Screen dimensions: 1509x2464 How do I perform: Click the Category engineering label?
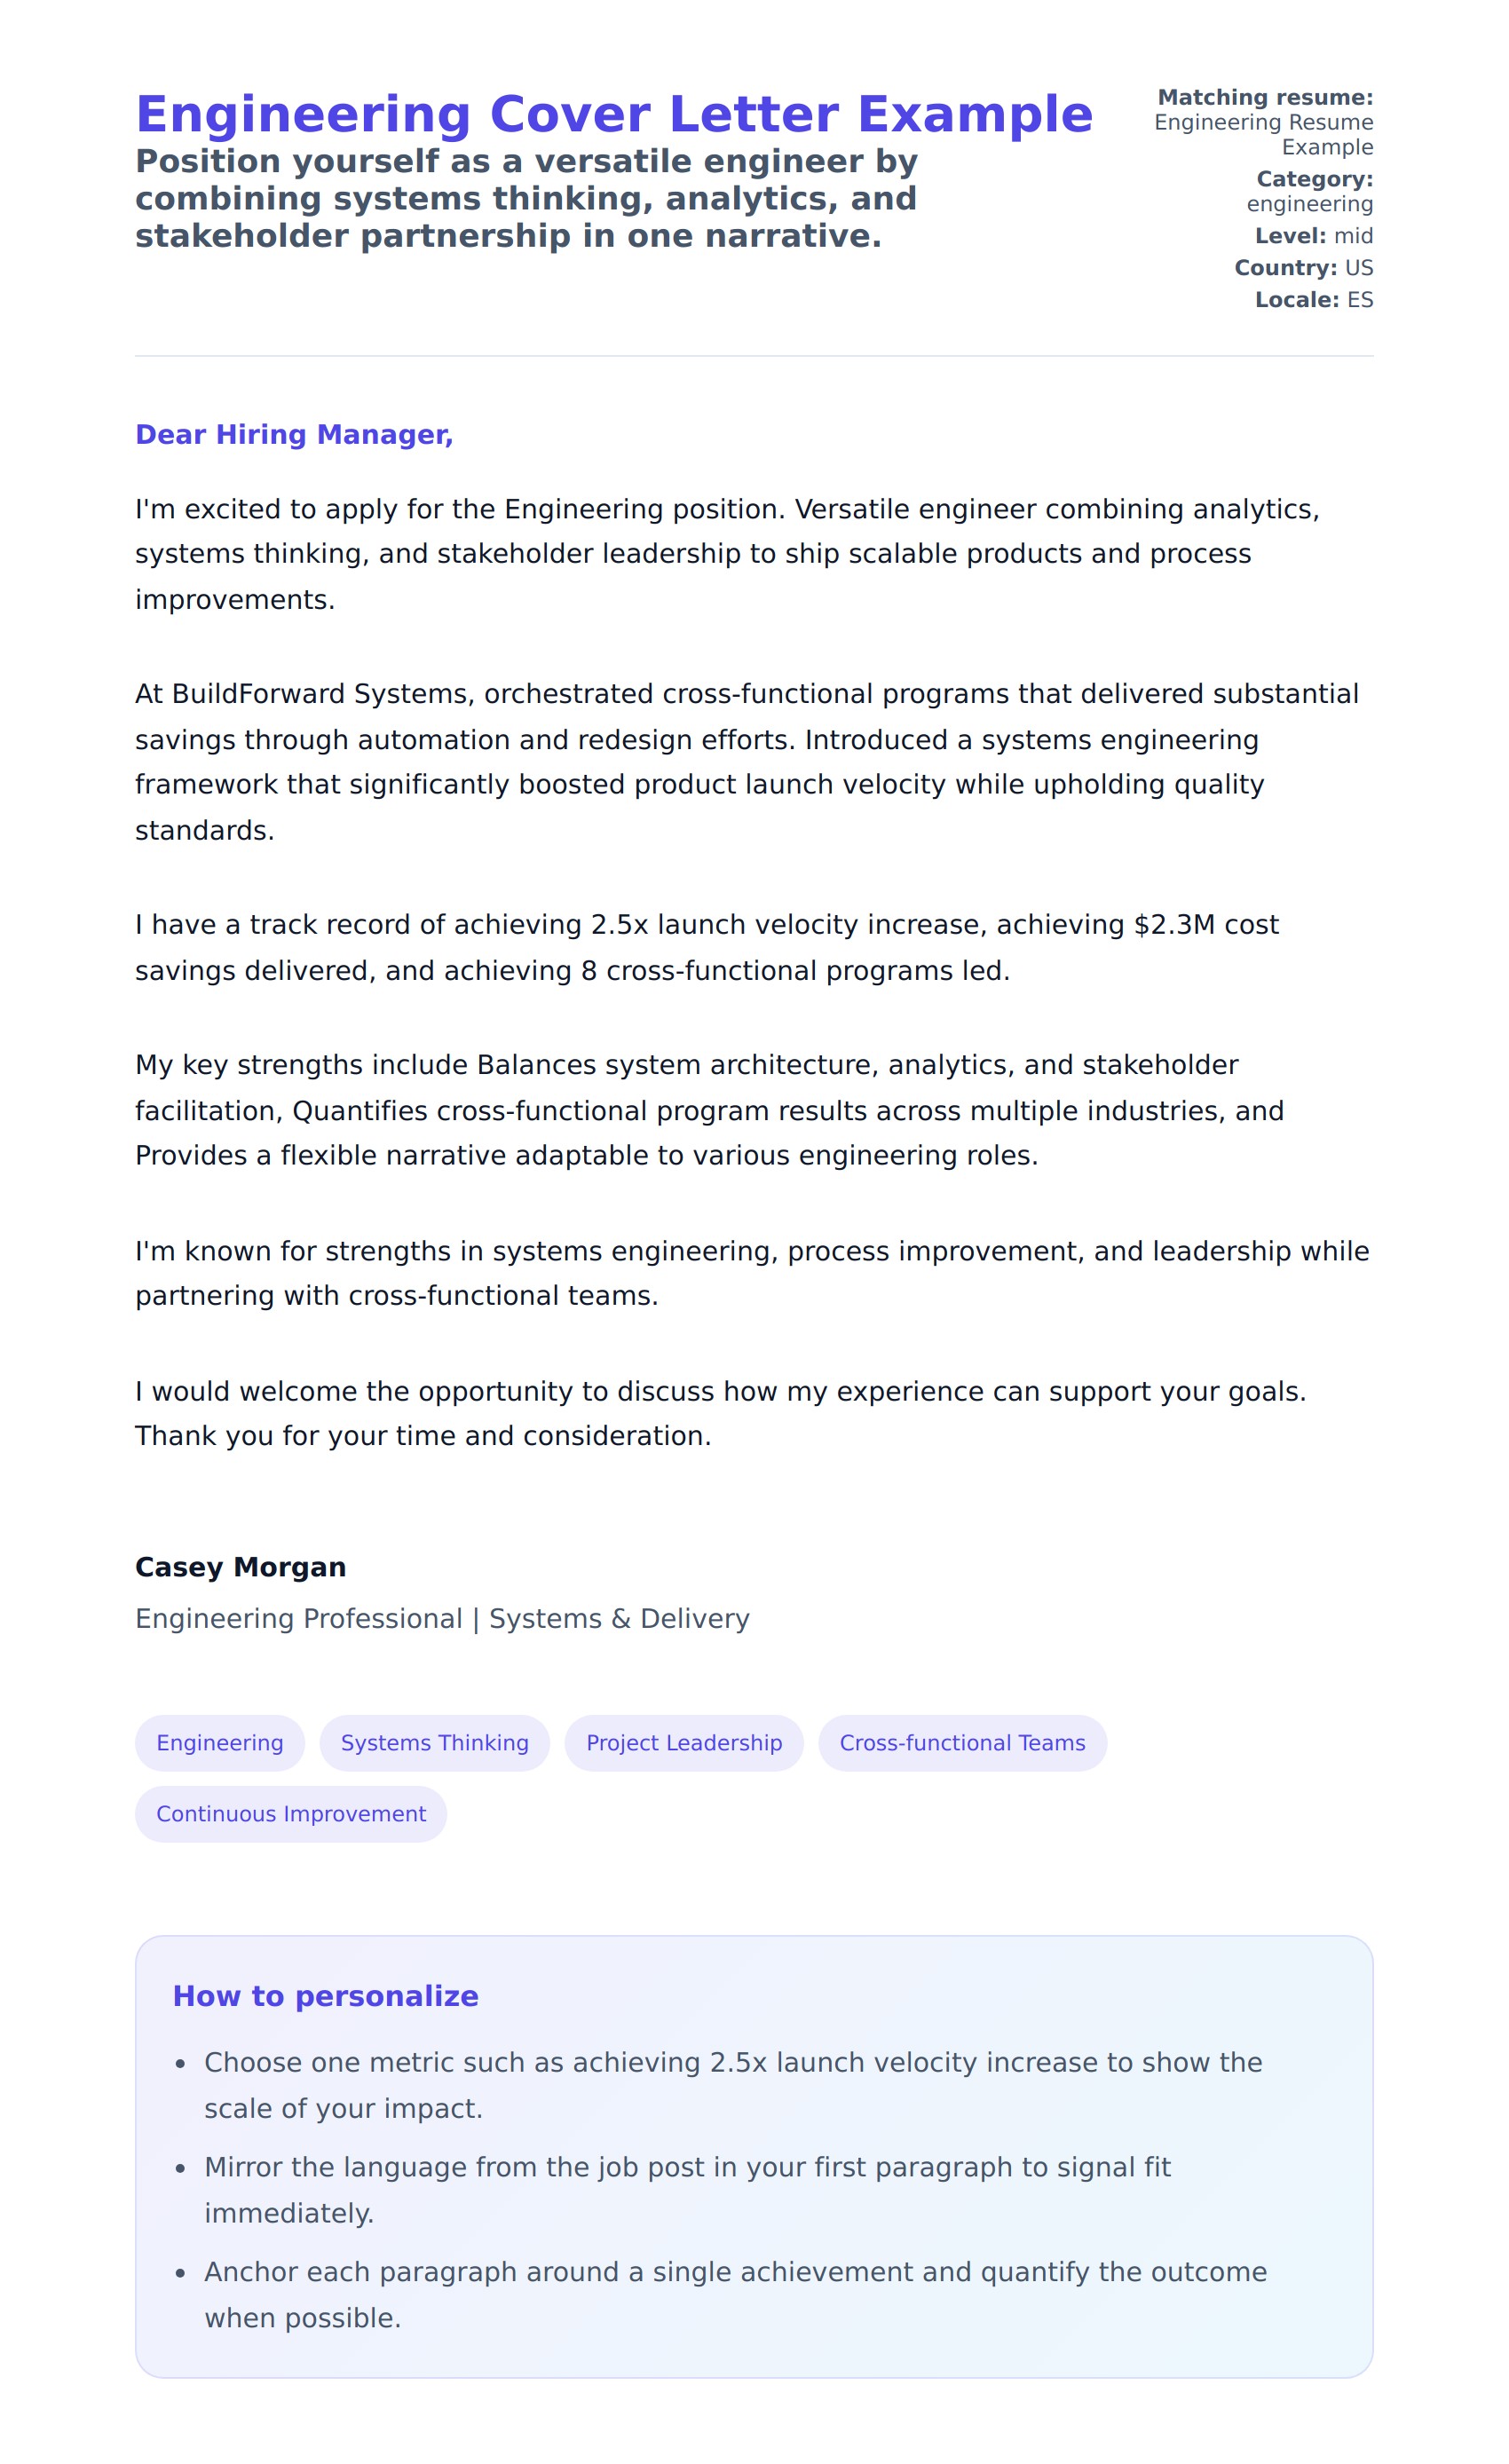[1309, 191]
